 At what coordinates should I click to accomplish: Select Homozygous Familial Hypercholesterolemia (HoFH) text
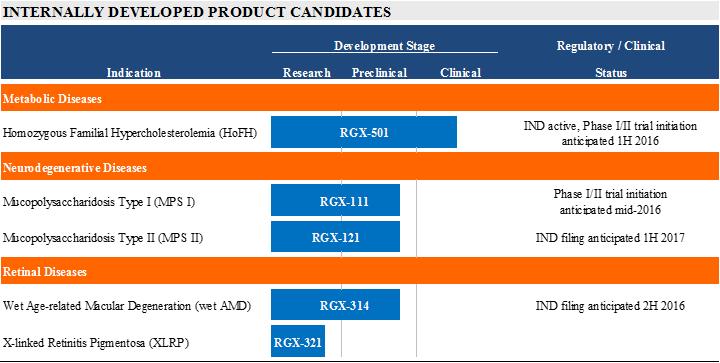(130, 133)
